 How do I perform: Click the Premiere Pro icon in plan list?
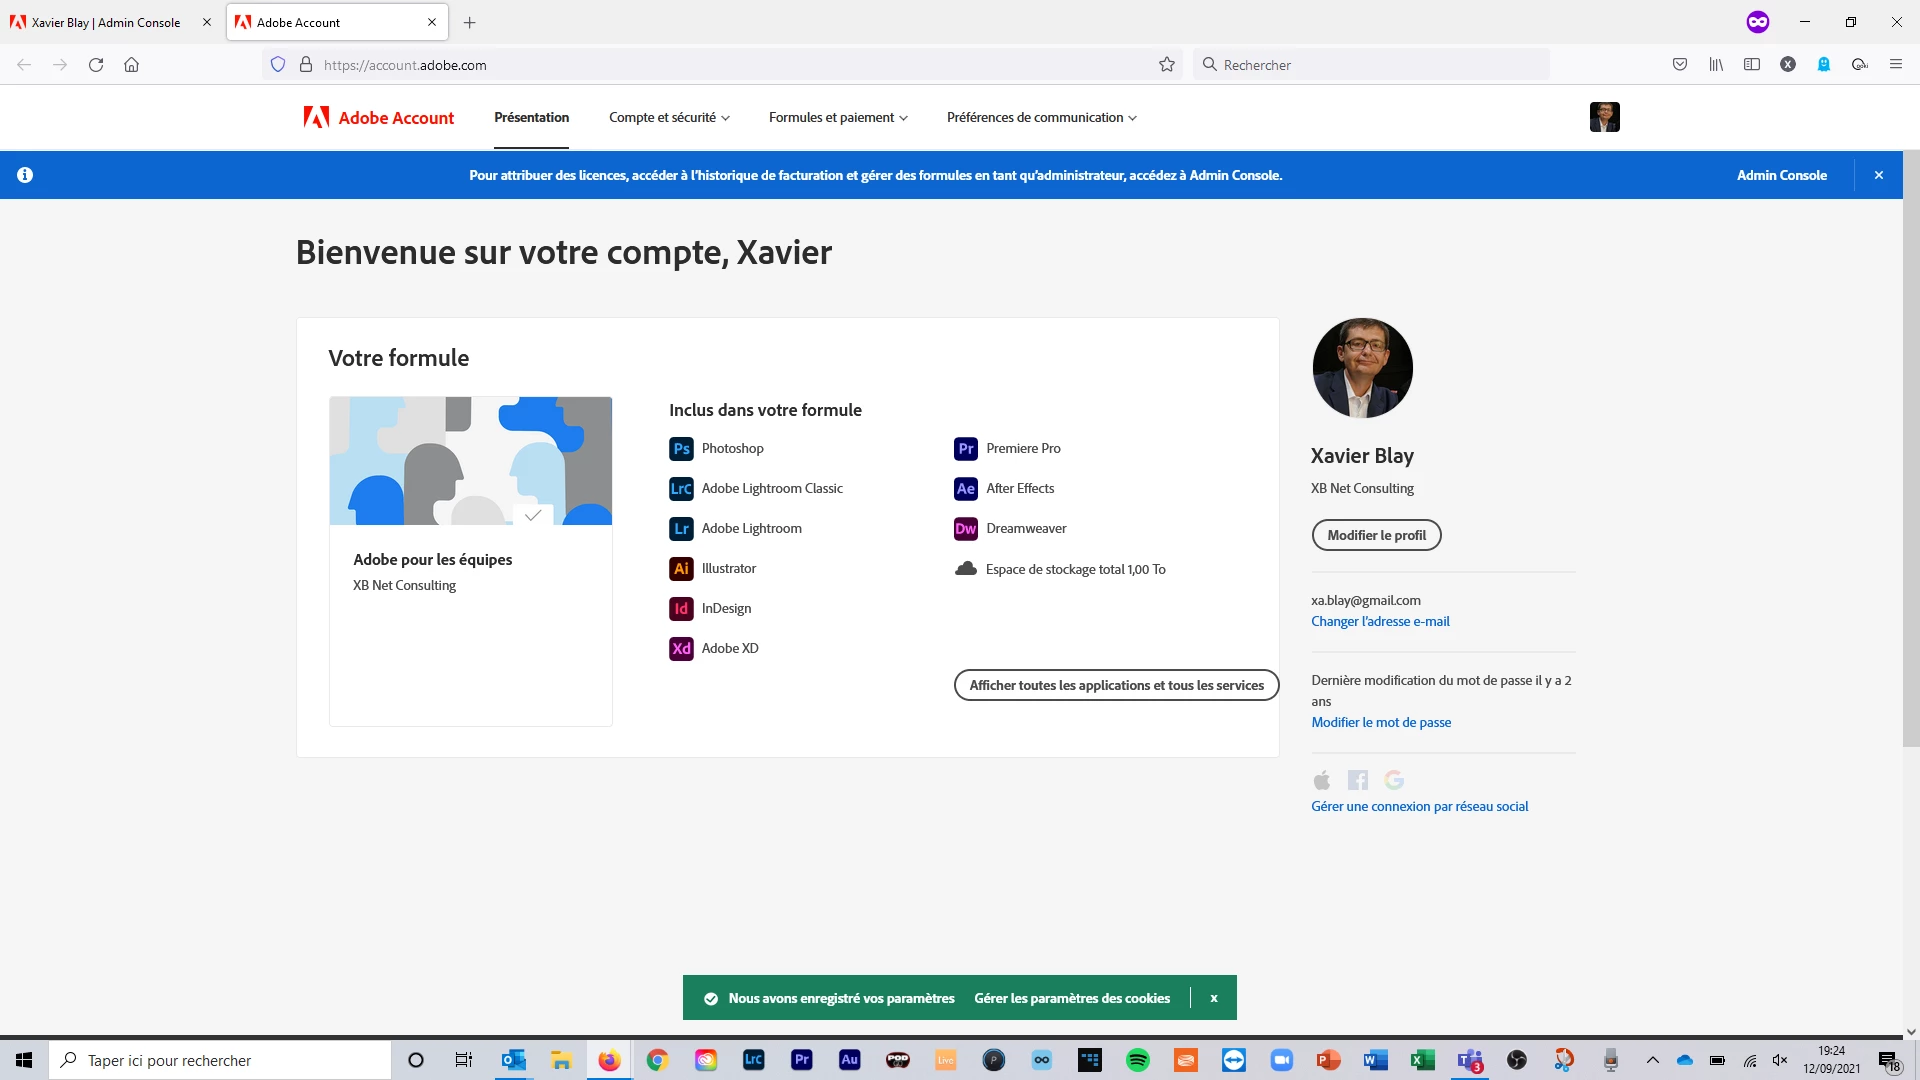[965, 449]
